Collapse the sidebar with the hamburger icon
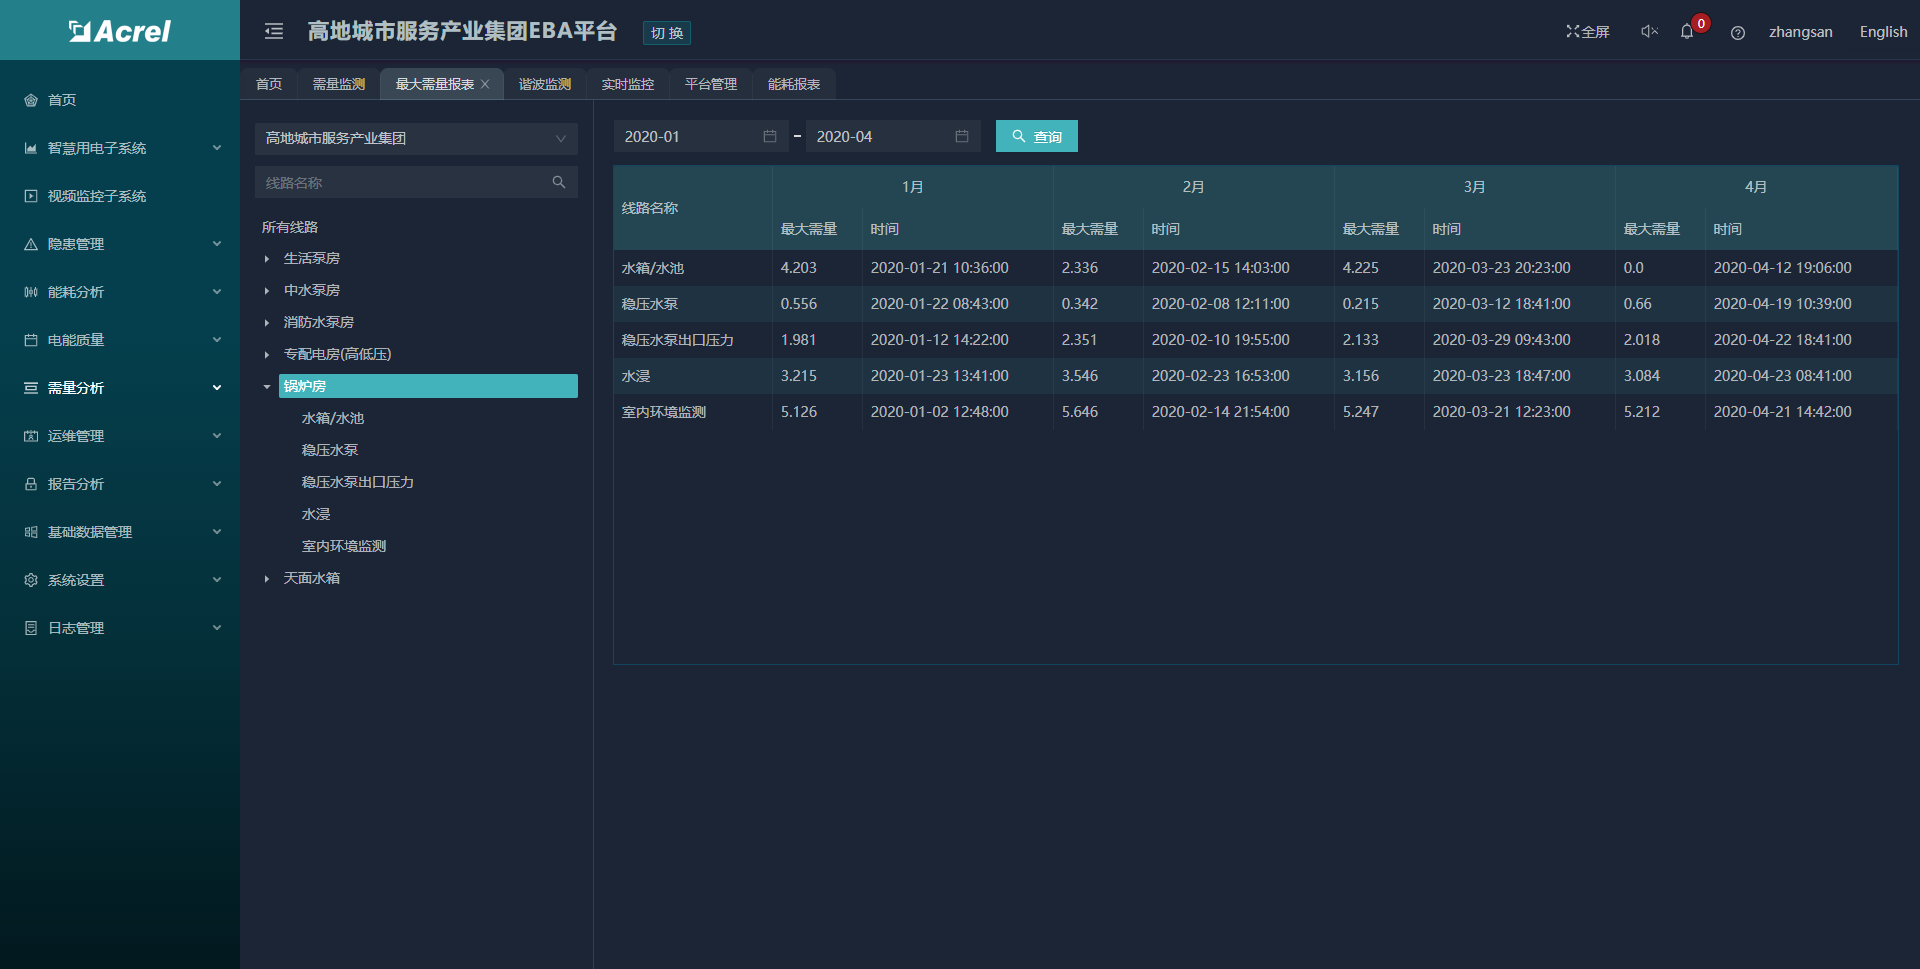The width and height of the screenshot is (1920, 969). pyautogui.click(x=273, y=32)
